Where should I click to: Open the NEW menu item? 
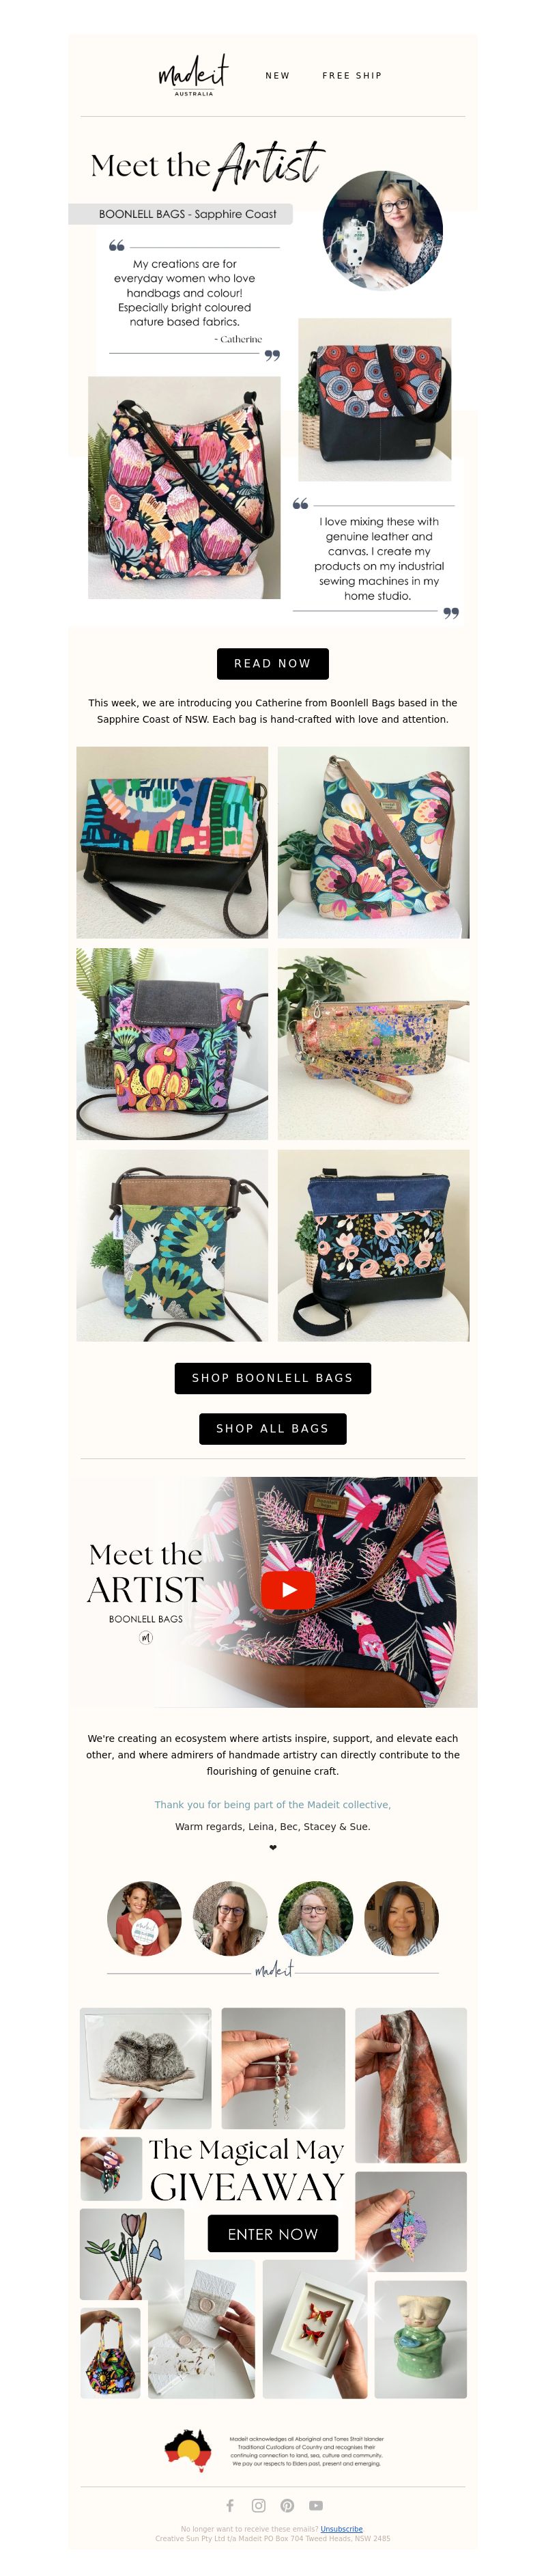coord(277,75)
